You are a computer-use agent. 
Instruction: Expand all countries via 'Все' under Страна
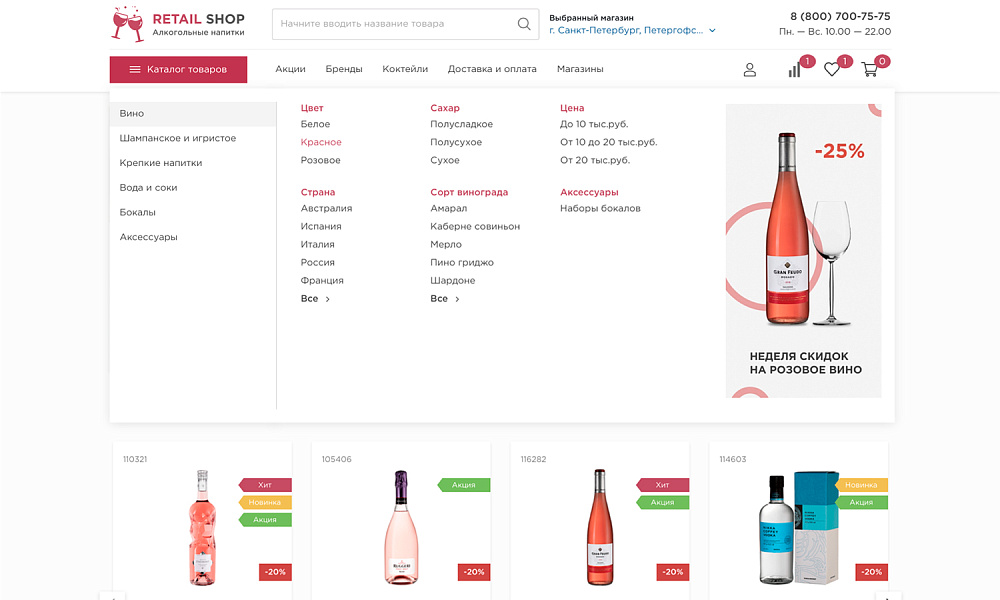click(315, 299)
